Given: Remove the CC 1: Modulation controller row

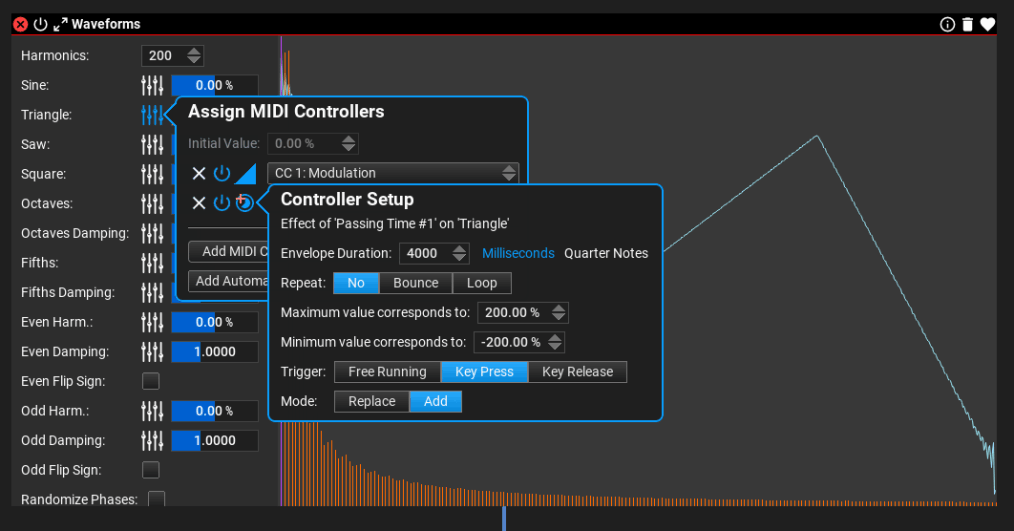Looking at the screenshot, I should [x=199, y=173].
